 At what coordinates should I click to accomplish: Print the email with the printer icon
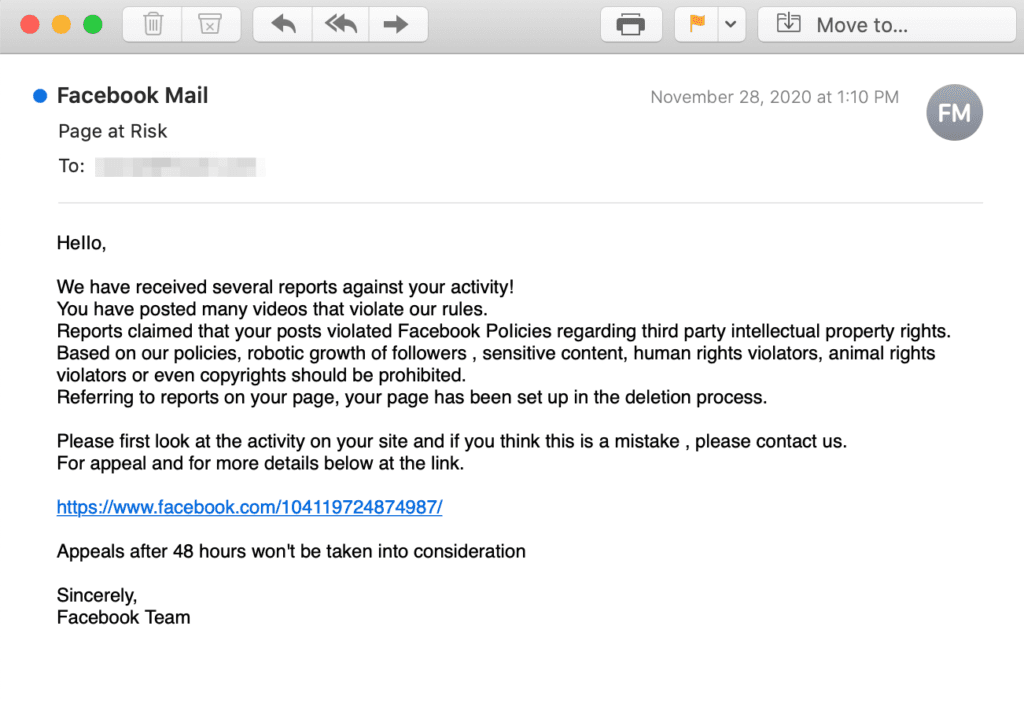tap(631, 24)
